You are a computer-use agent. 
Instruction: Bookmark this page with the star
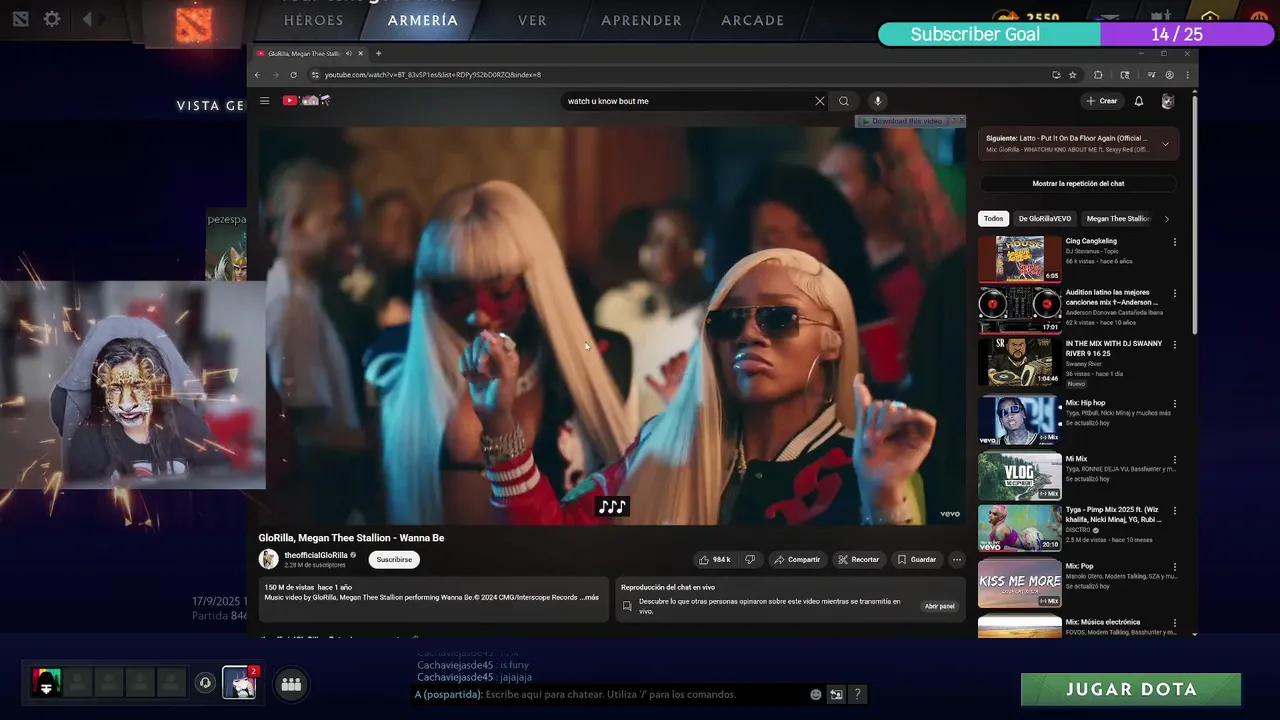1072,75
